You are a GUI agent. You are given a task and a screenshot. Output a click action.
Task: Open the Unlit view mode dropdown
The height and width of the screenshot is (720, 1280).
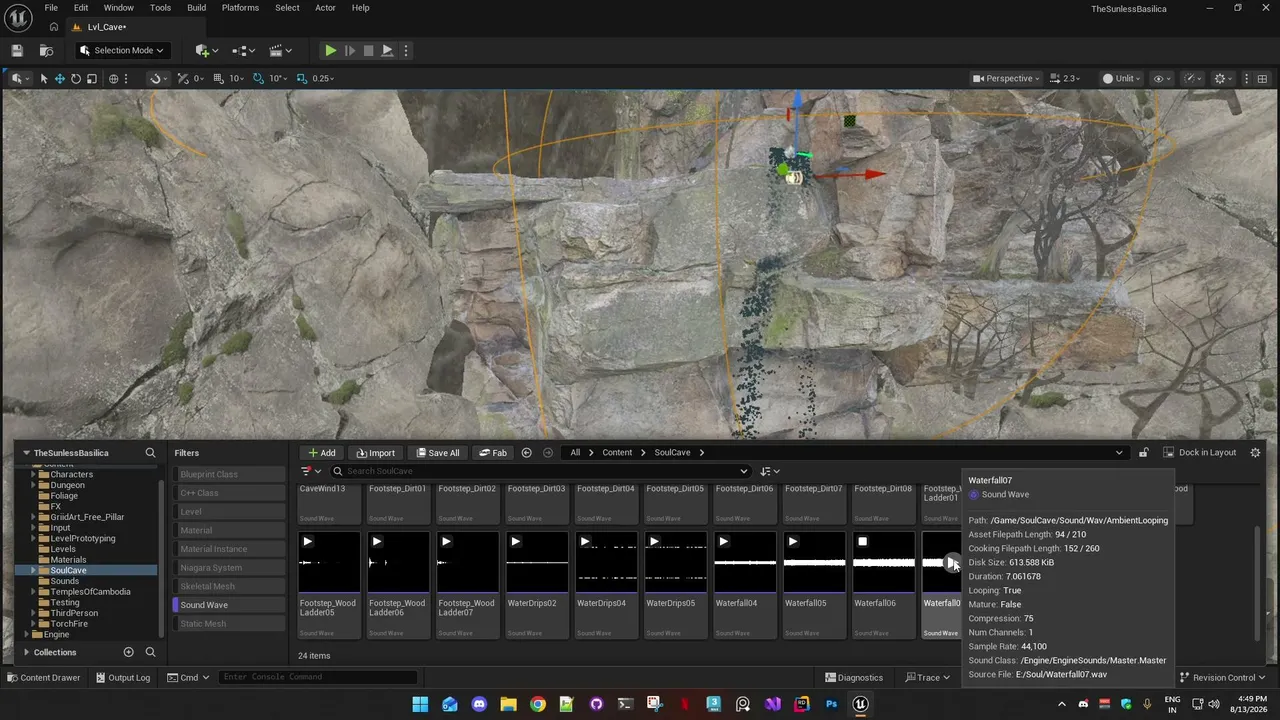tap(1122, 78)
